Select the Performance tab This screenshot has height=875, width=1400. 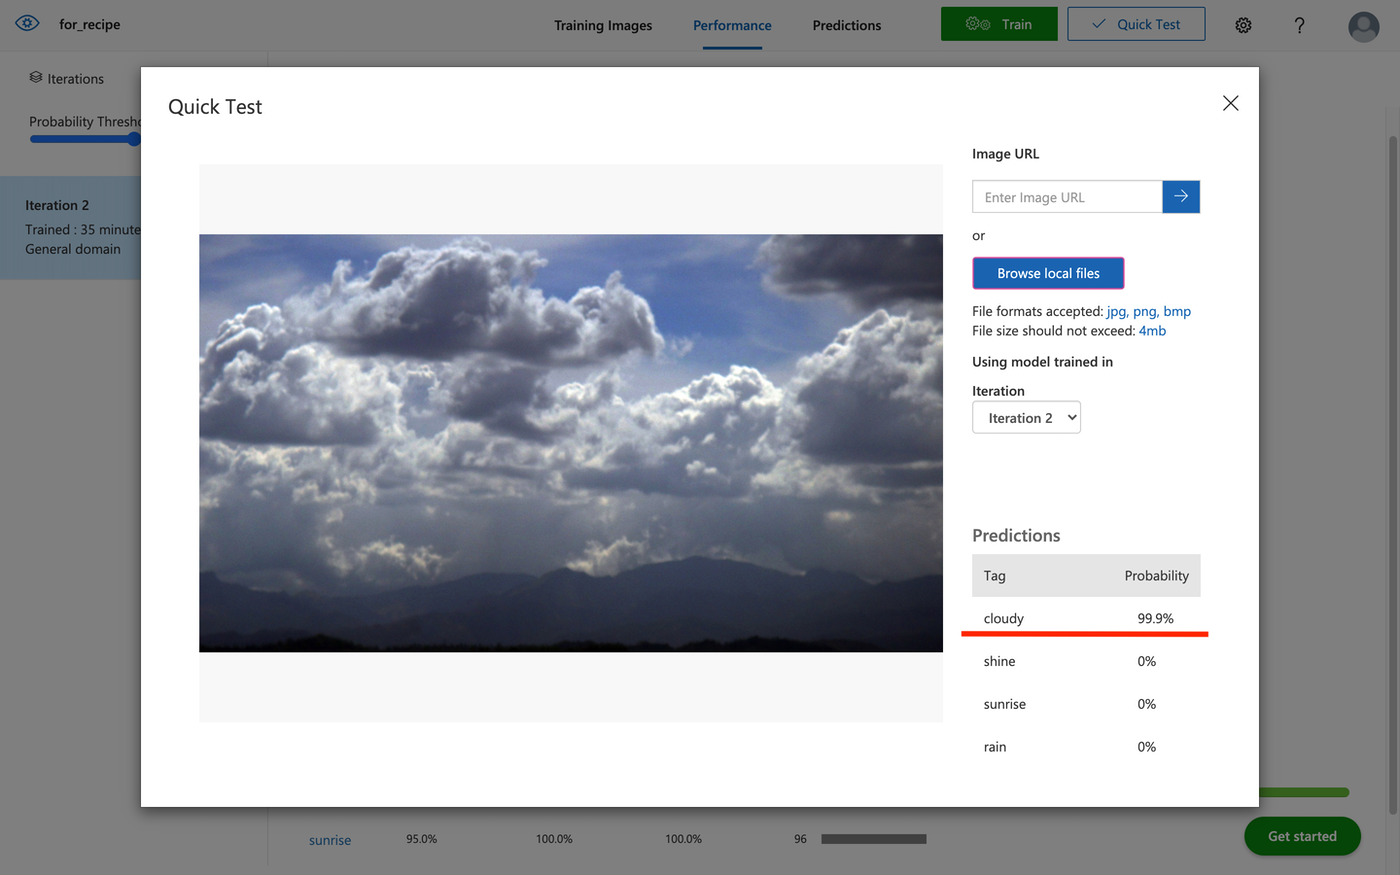point(732,25)
